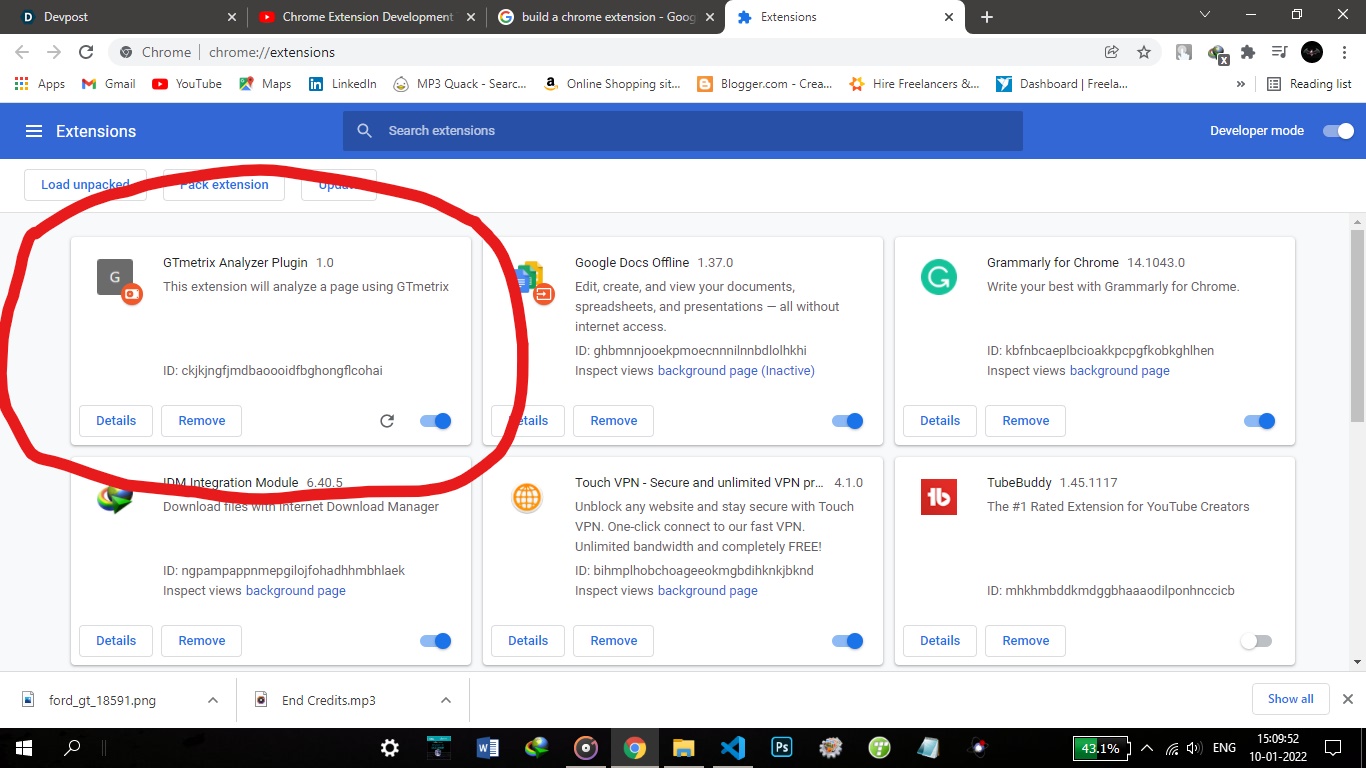This screenshot has height=768, width=1366.
Task: Disable the Touch VPN extension
Action: tap(848, 641)
